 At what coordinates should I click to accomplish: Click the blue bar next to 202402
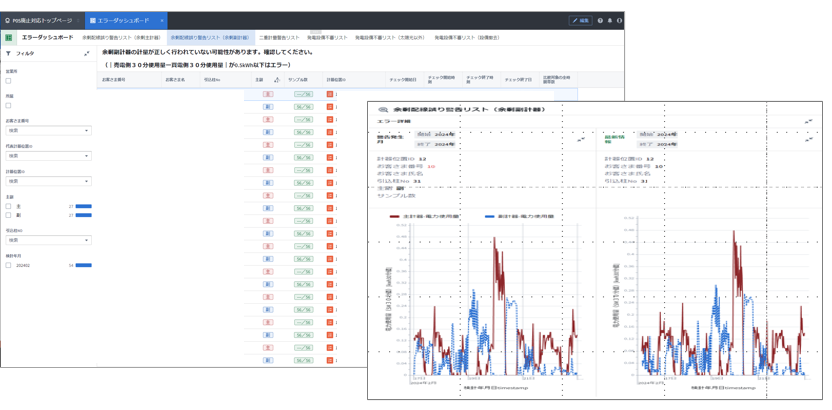(x=84, y=266)
